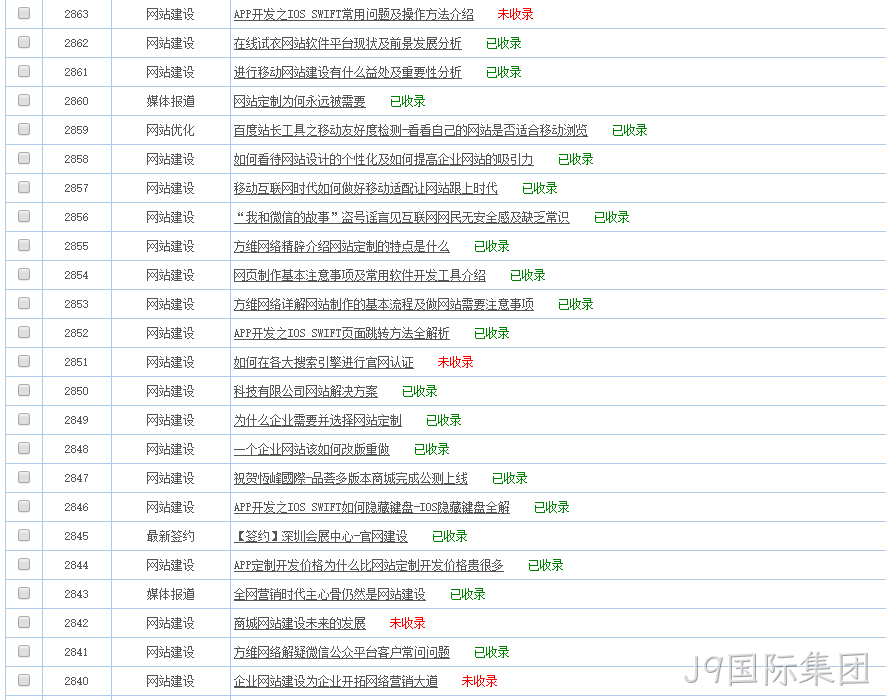Open article 在线试衣网站软件平台现状及前景发展分析

coord(348,44)
